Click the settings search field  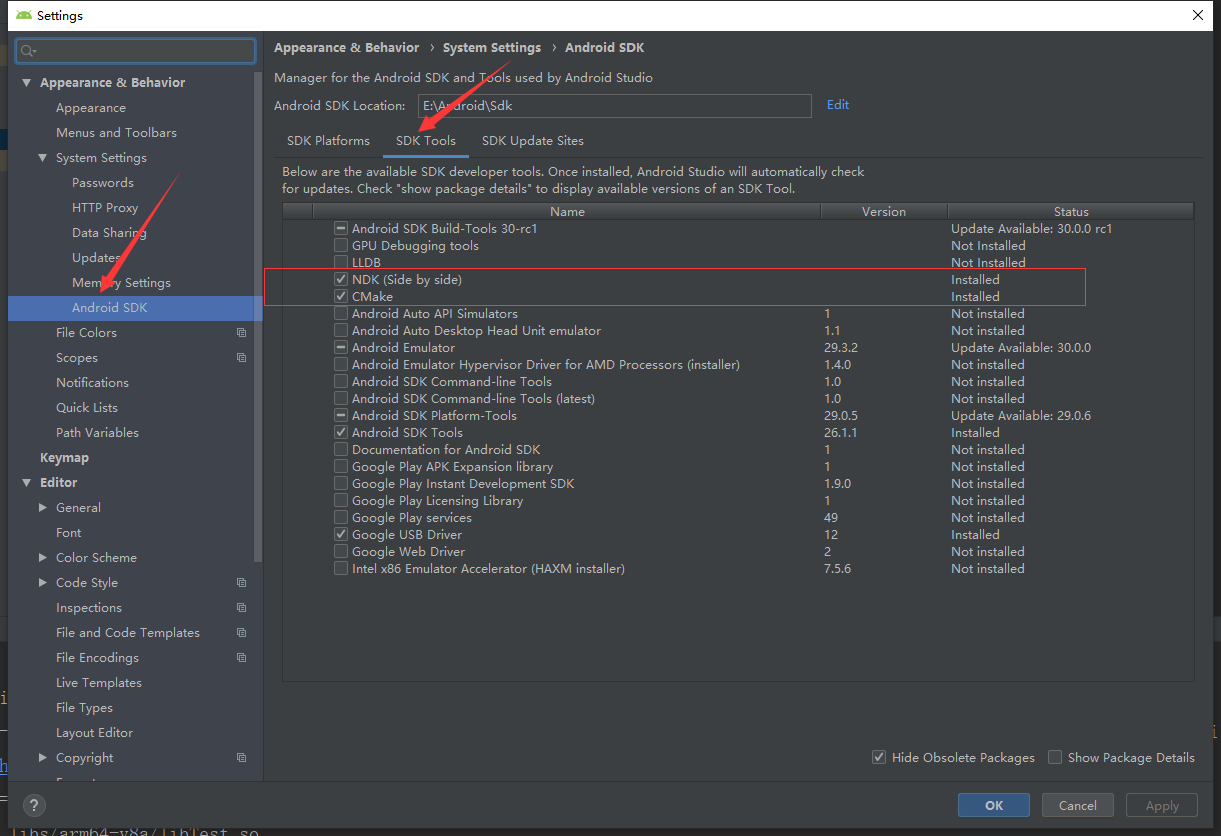point(136,51)
